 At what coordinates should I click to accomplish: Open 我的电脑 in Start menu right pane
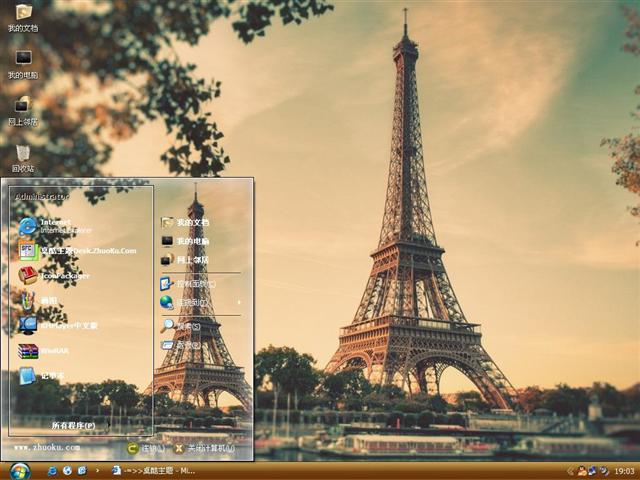[x=185, y=241]
